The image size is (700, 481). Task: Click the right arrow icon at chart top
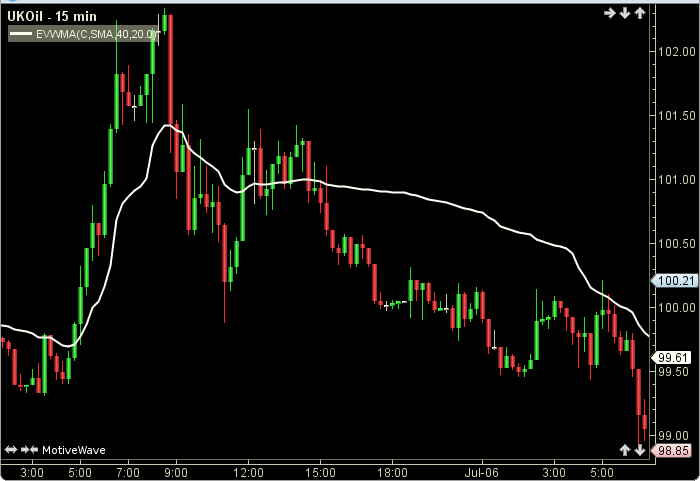coord(609,13)
